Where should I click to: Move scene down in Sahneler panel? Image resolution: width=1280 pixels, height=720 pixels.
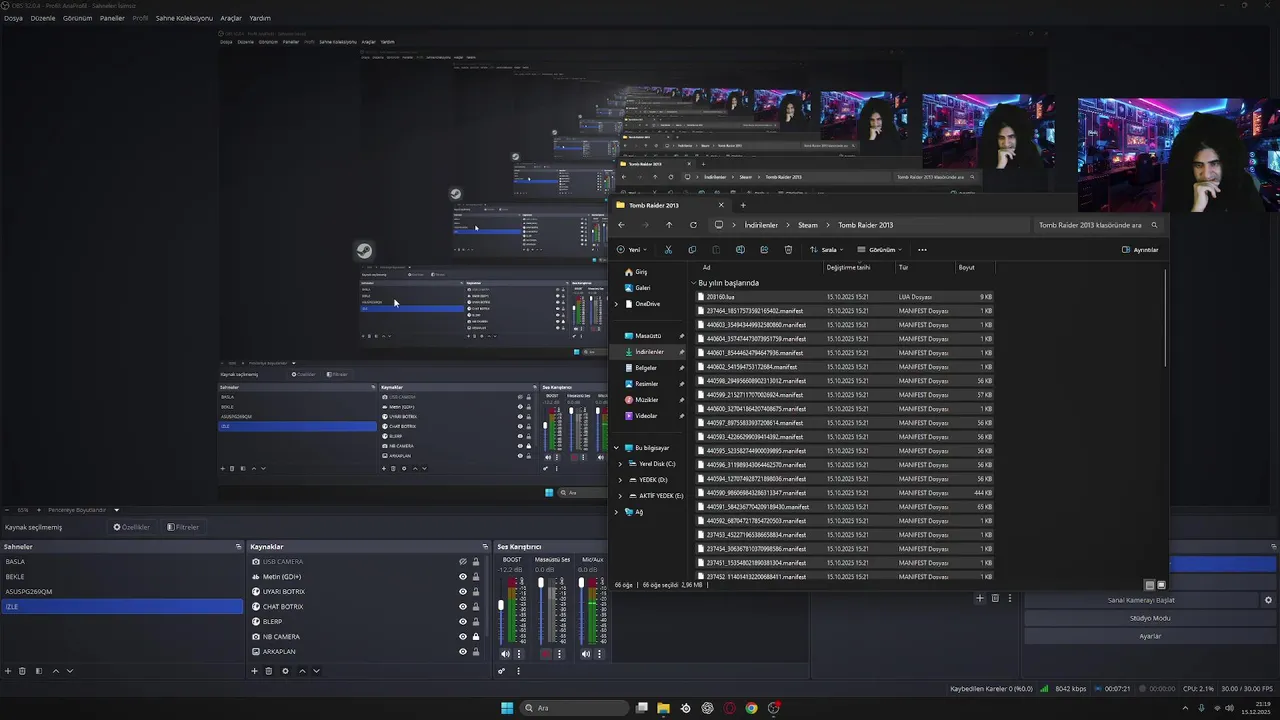click(70, 671)
